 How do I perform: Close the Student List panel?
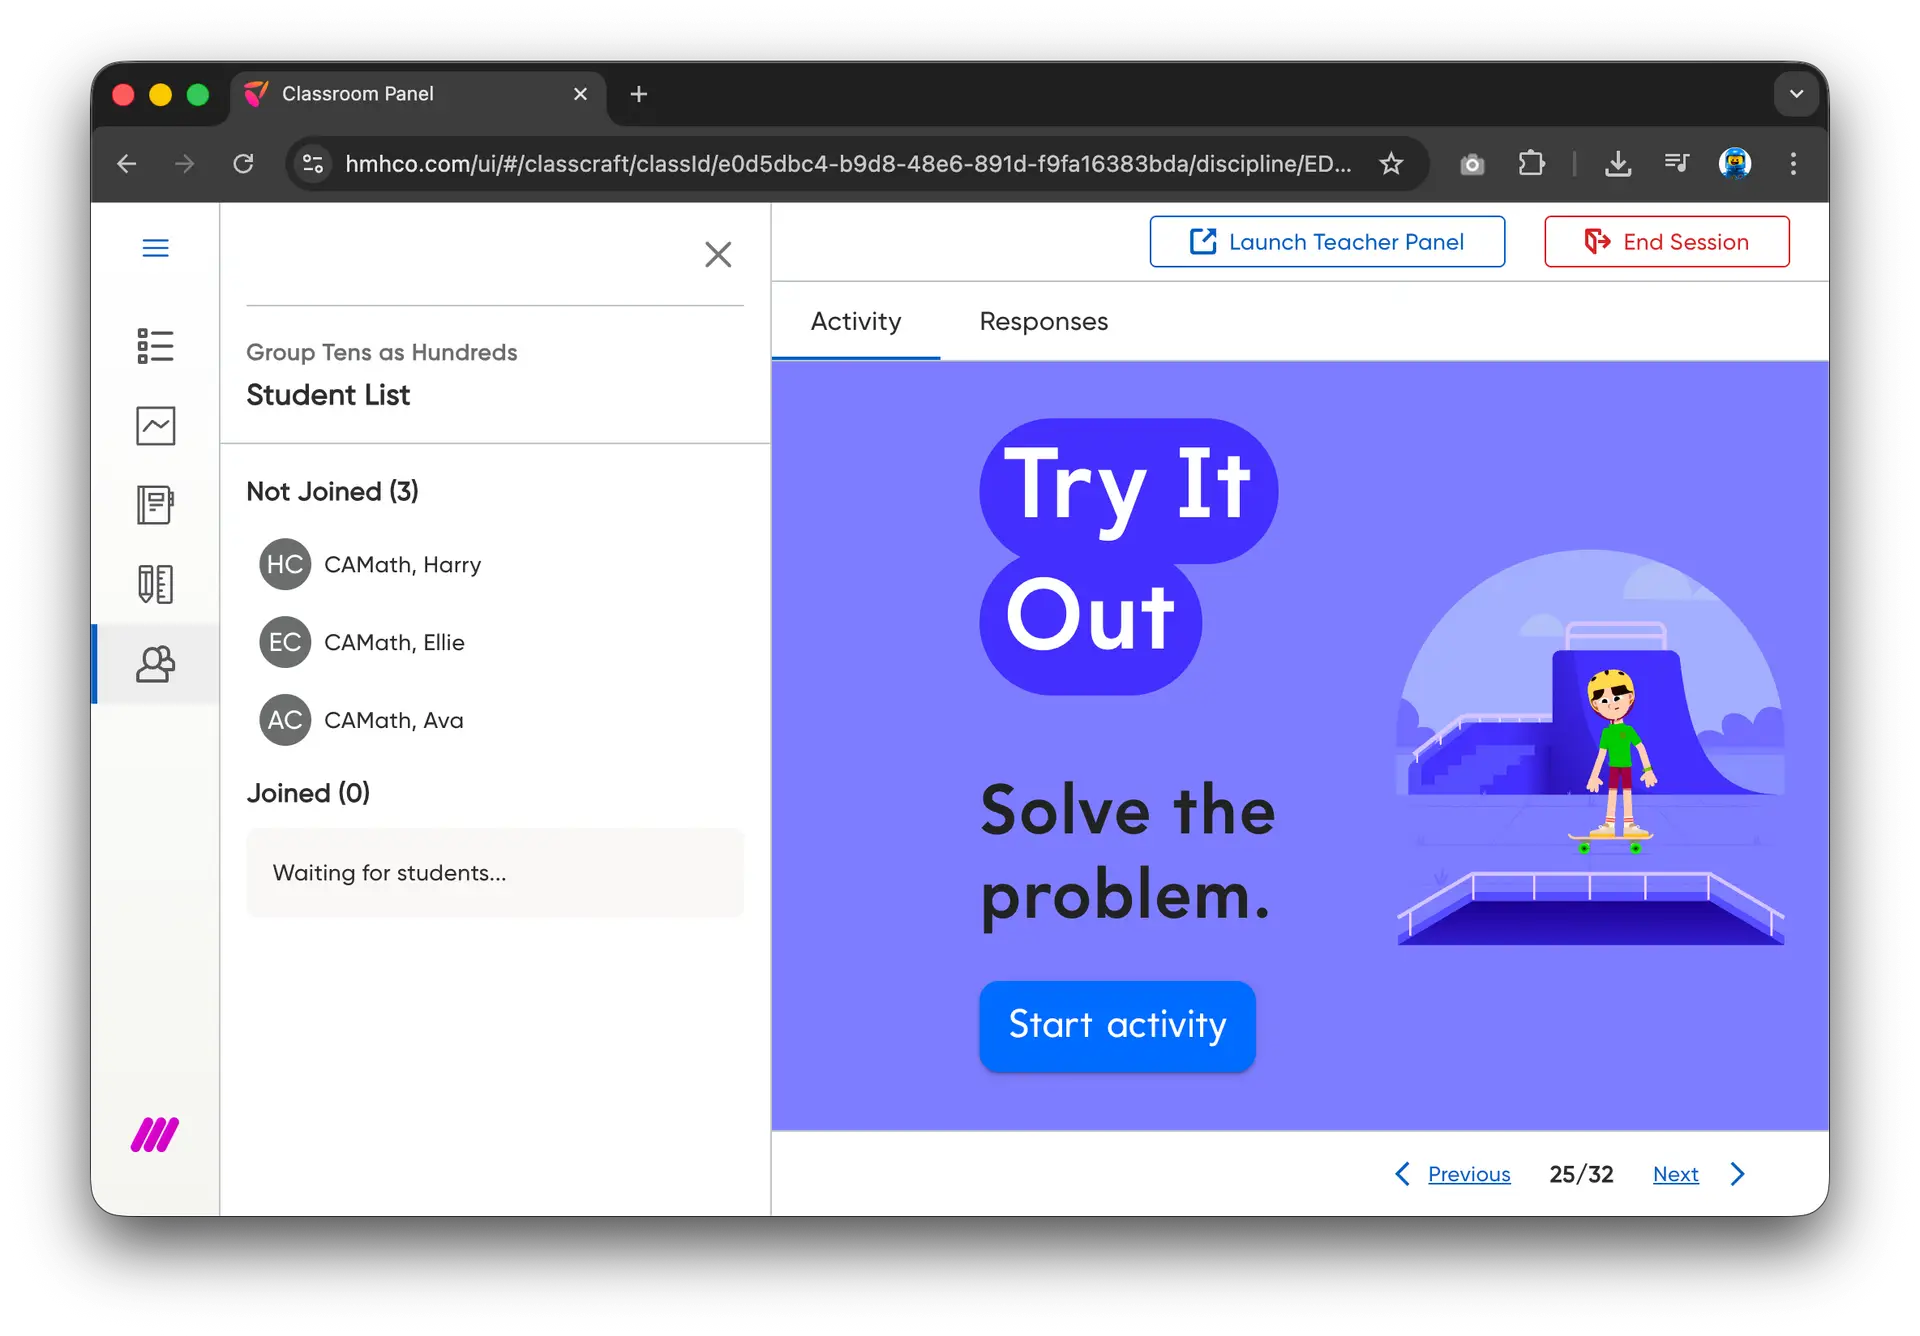[x=718, y=254]
